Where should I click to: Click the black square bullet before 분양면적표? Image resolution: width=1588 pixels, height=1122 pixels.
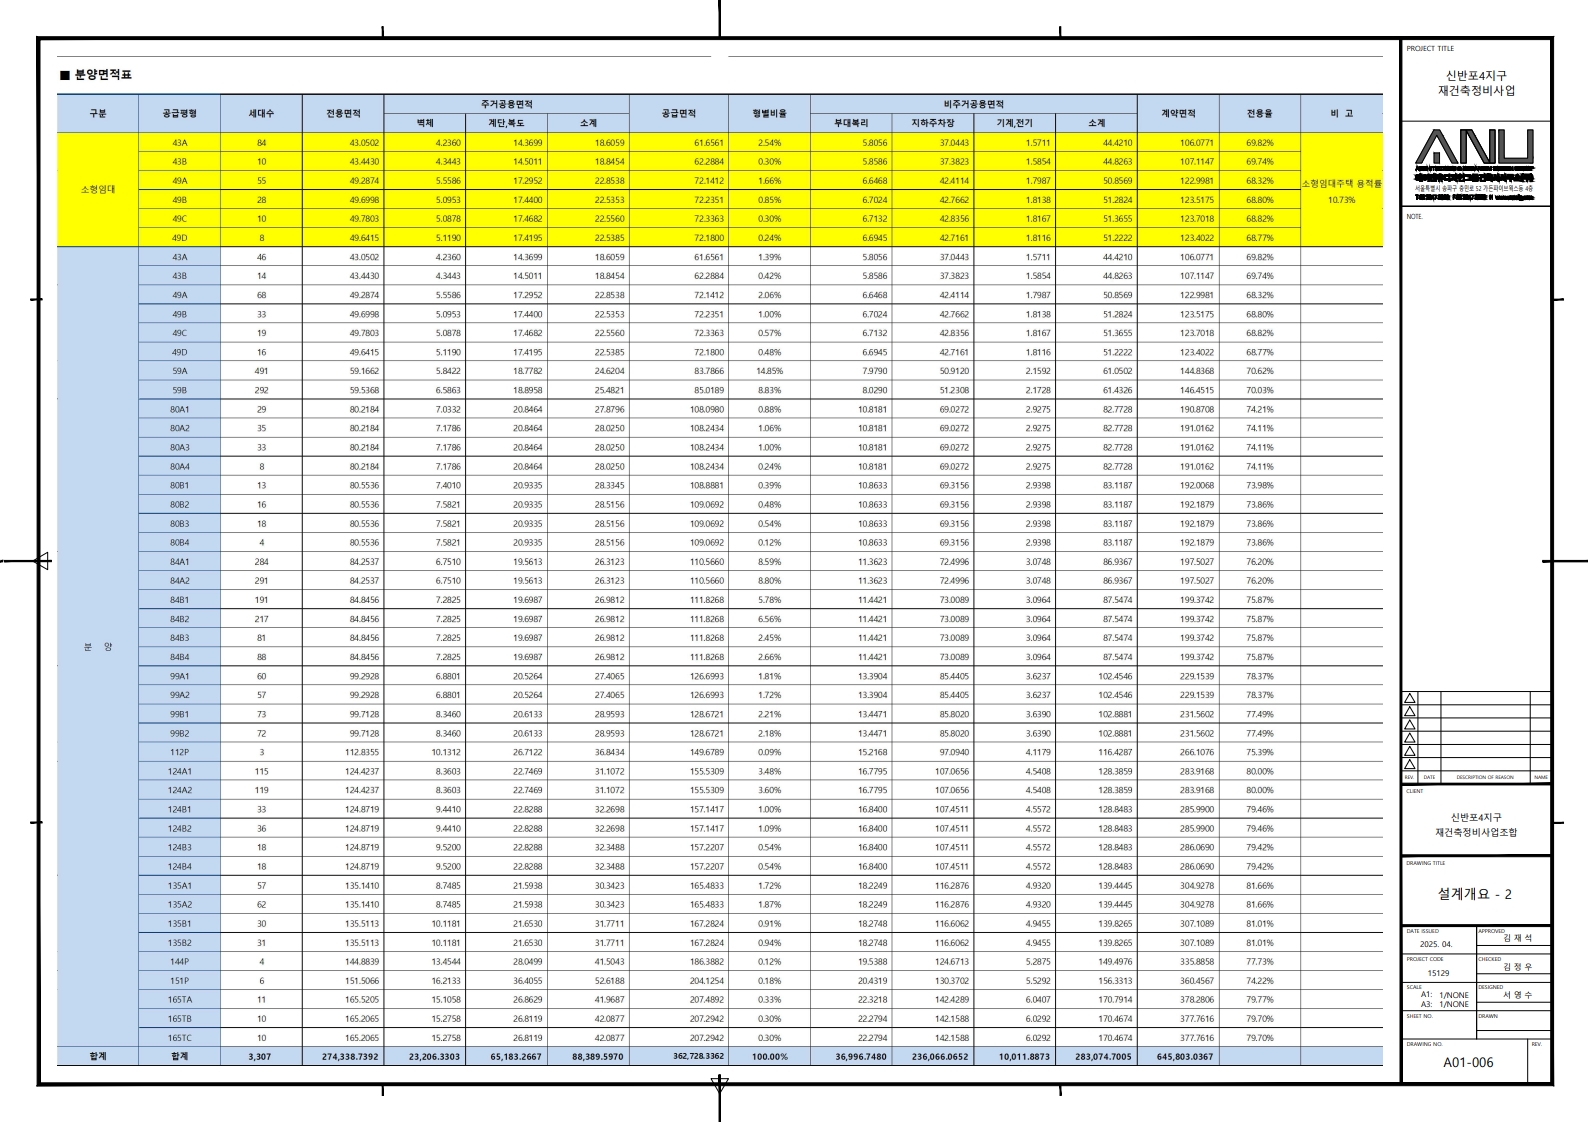pyautogui.click(x=65, y=75)
